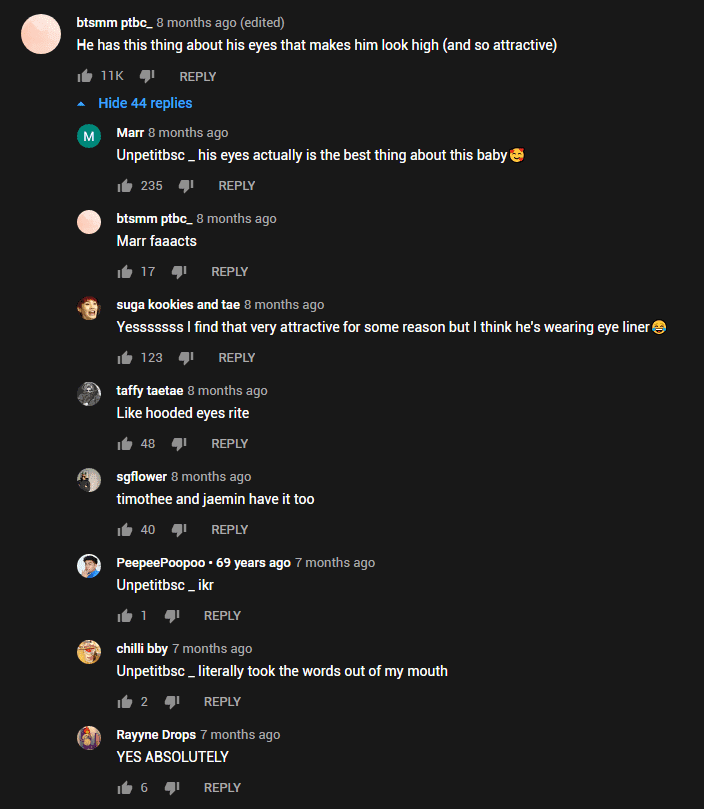Image resolution: width=704 pixels, height=809 pixels.
Task: Toggle like on Marr's reply
Action: coord(125,185)
